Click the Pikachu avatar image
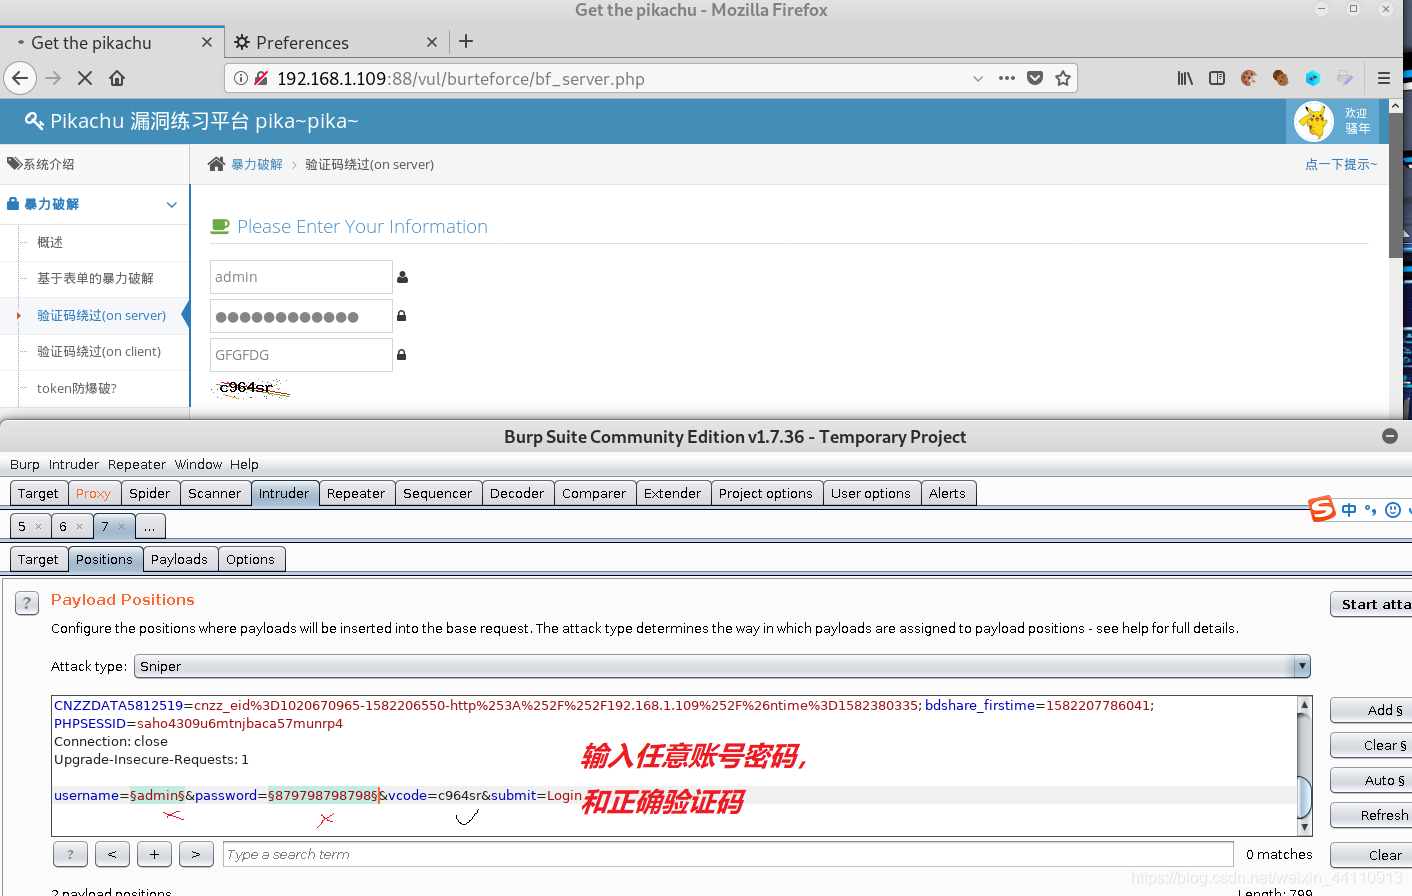Screen dimensions: 1412x896 (1314, 122)
